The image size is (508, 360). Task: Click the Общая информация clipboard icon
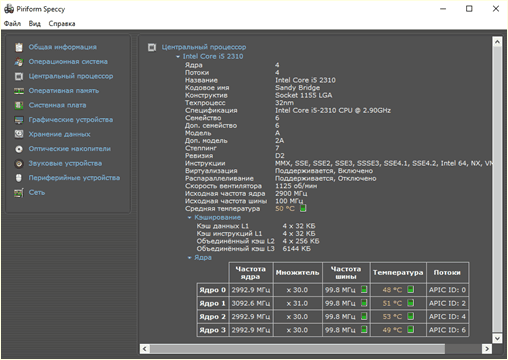pos(19,47)
